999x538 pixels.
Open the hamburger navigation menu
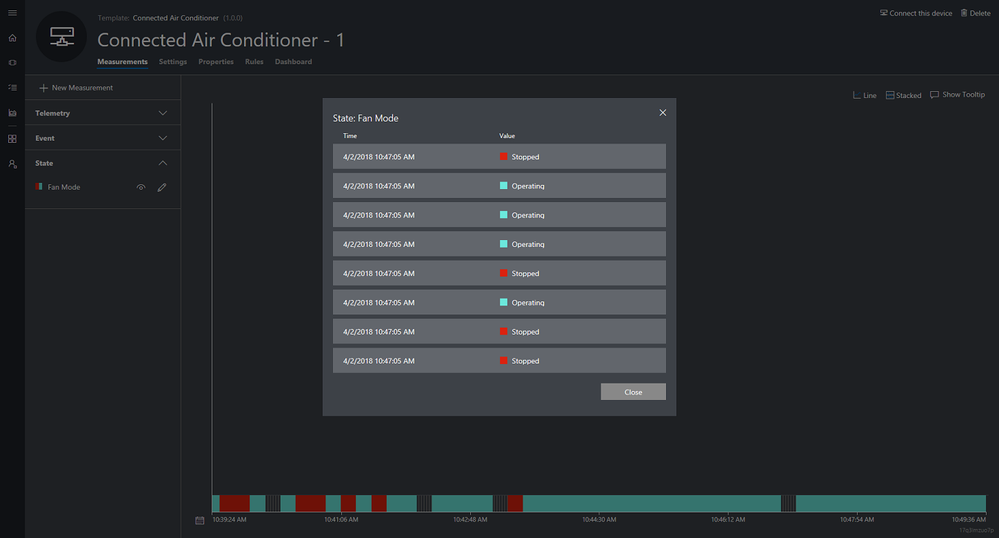[12, 13]
